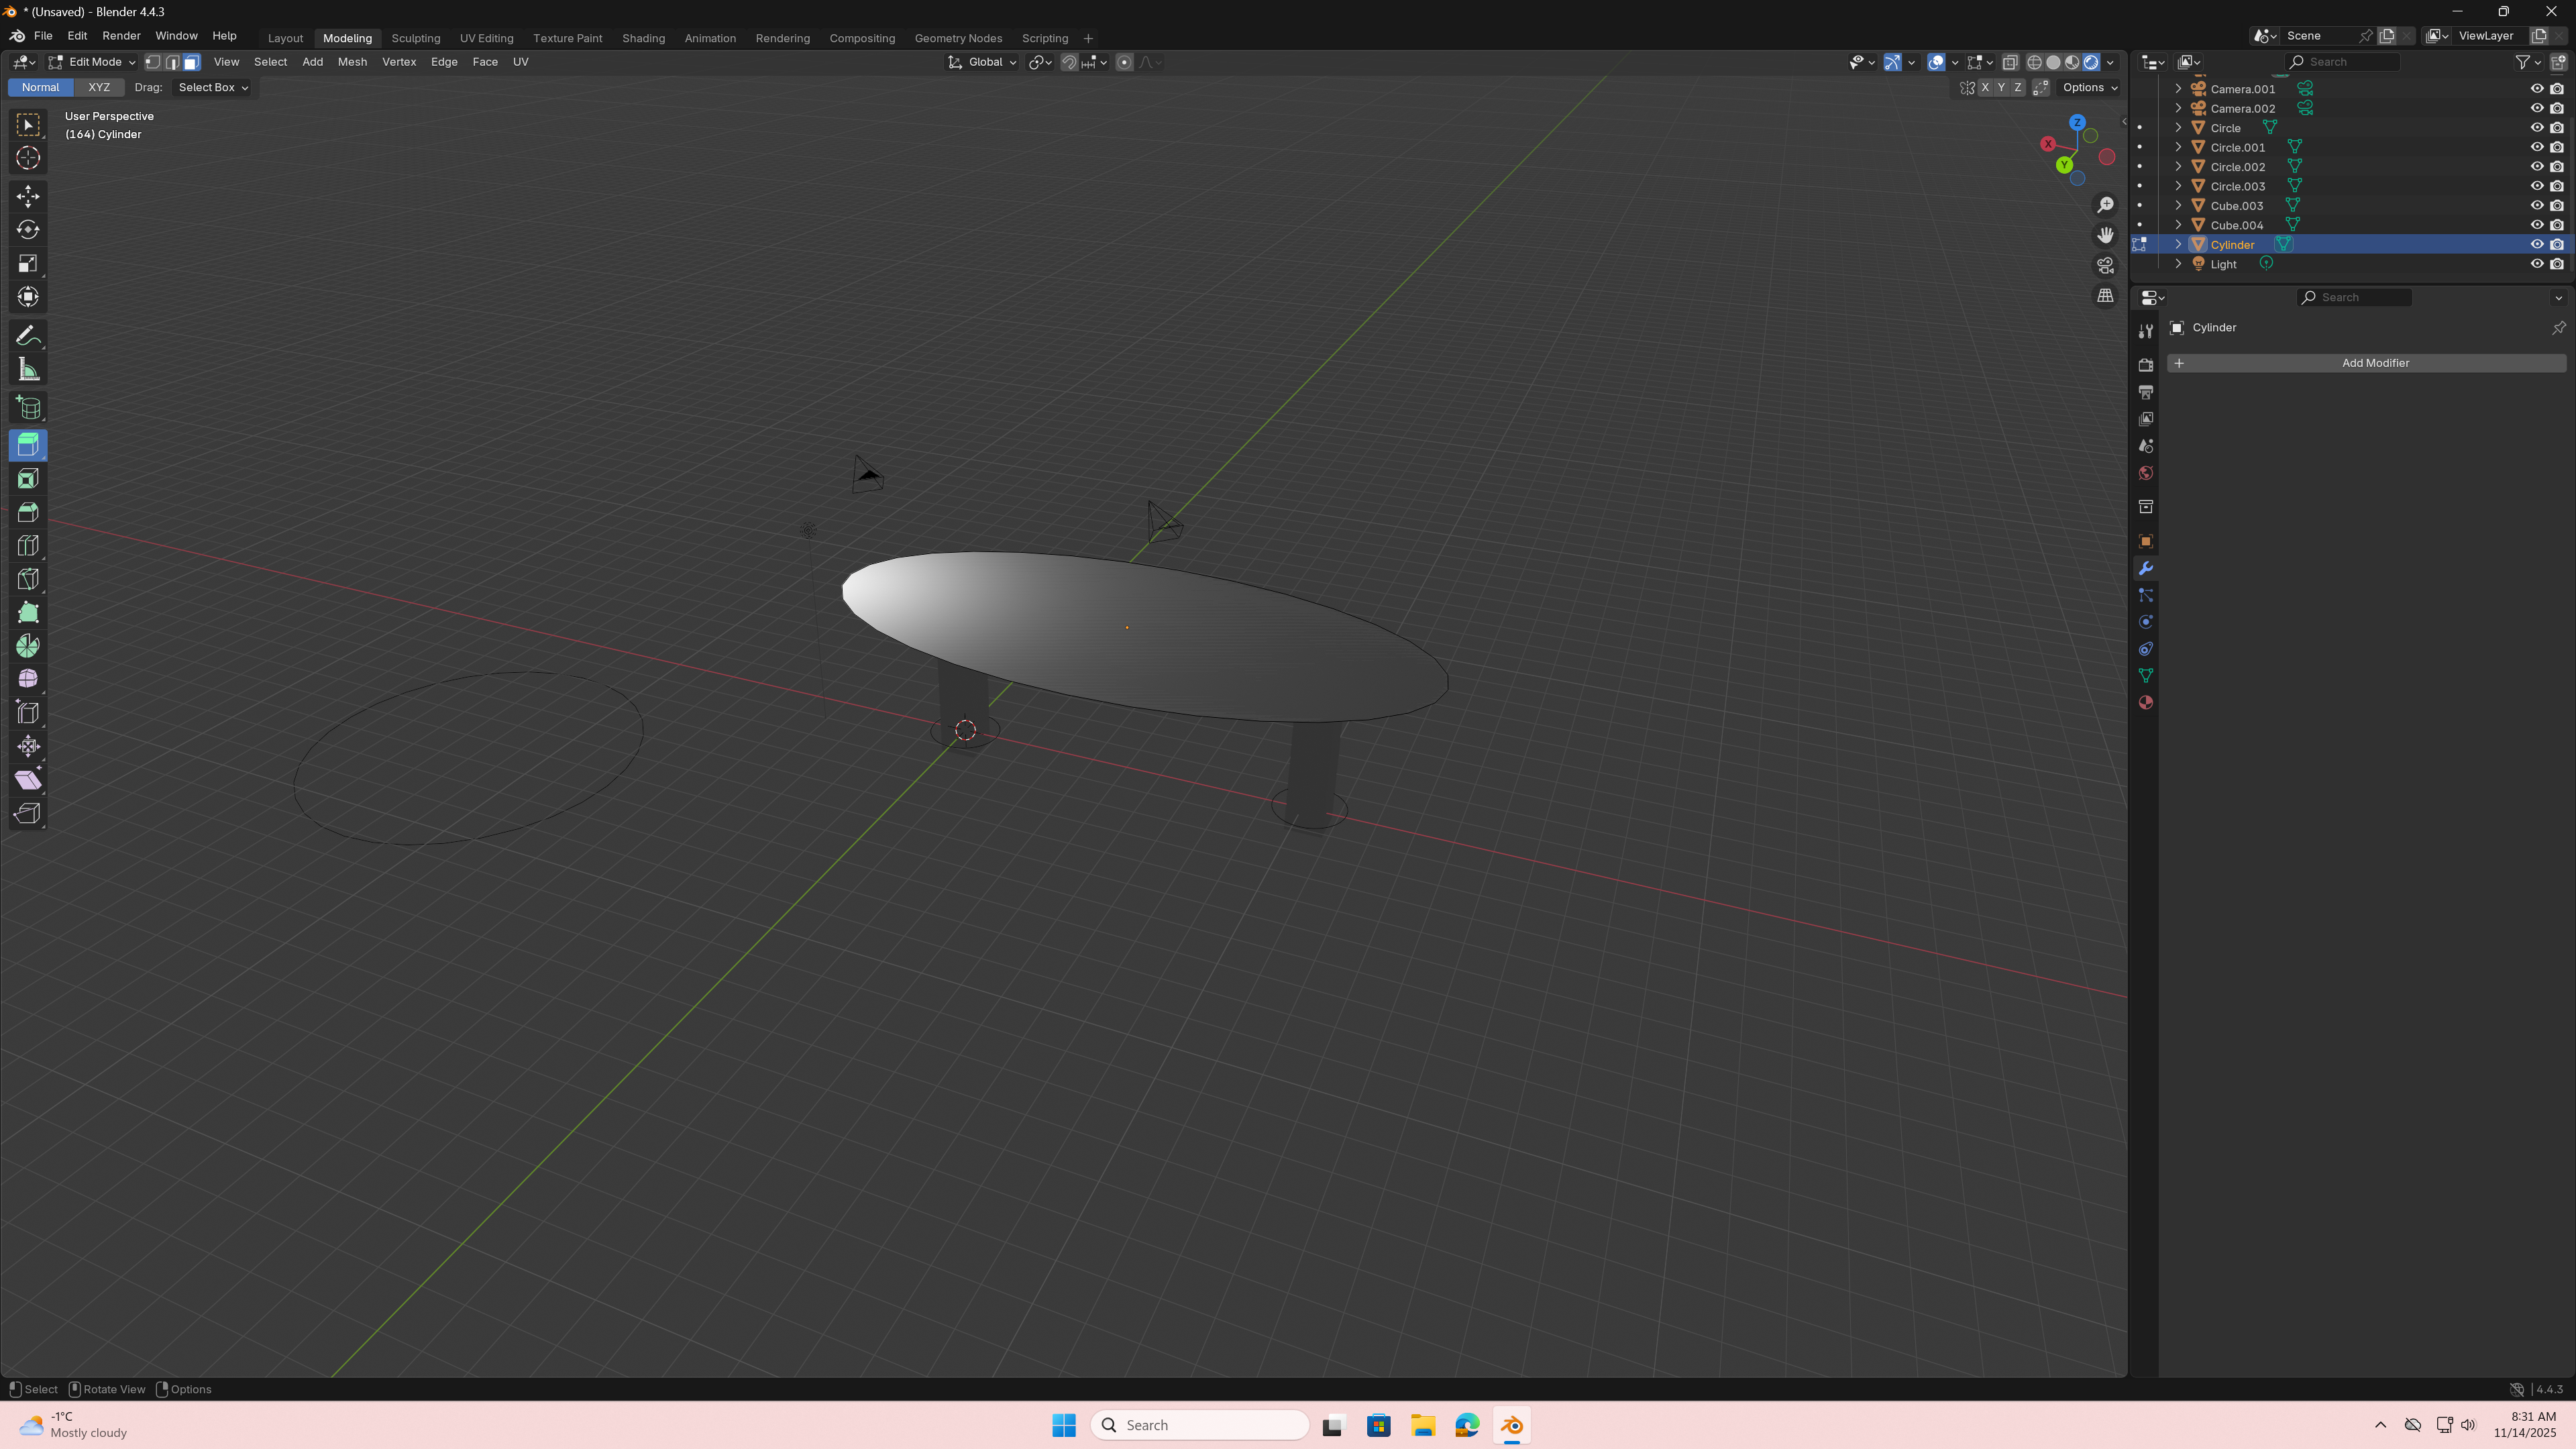Switch to the Sculpting workspace tab
Image resolution: width=2576 pixels, height=1449 pixels.
pyautogui.click(x=415, y=38)
